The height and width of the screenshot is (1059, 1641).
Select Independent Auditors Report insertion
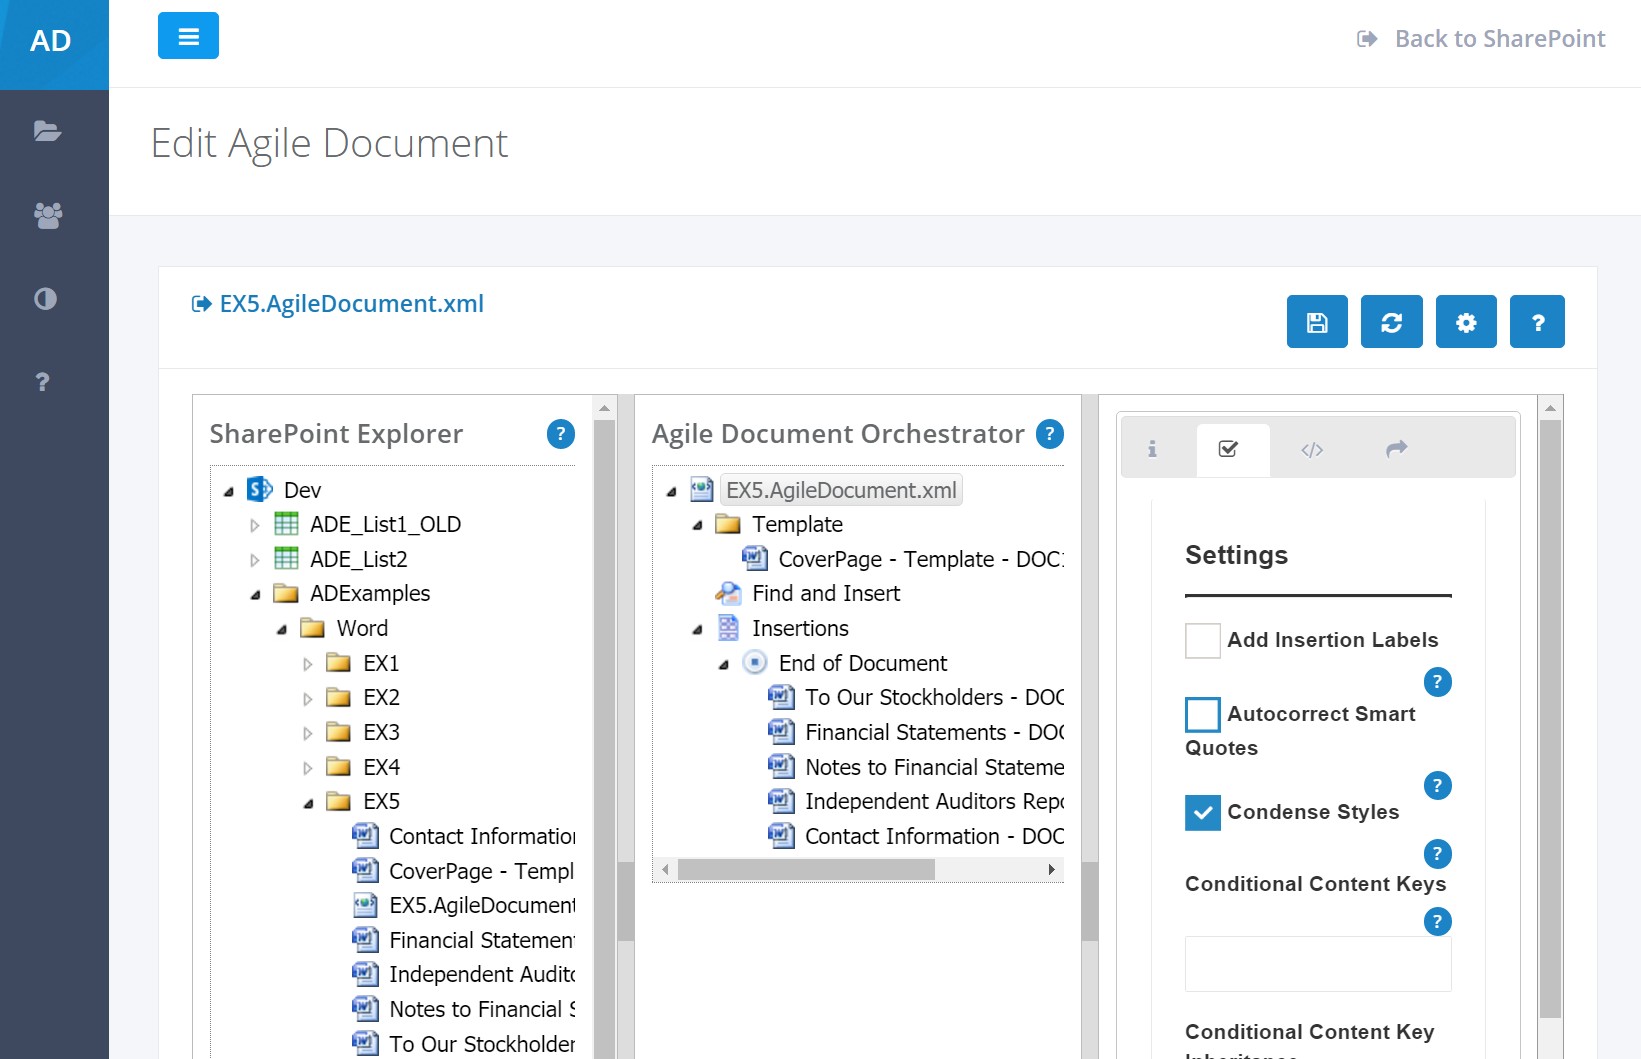[934, 802]
